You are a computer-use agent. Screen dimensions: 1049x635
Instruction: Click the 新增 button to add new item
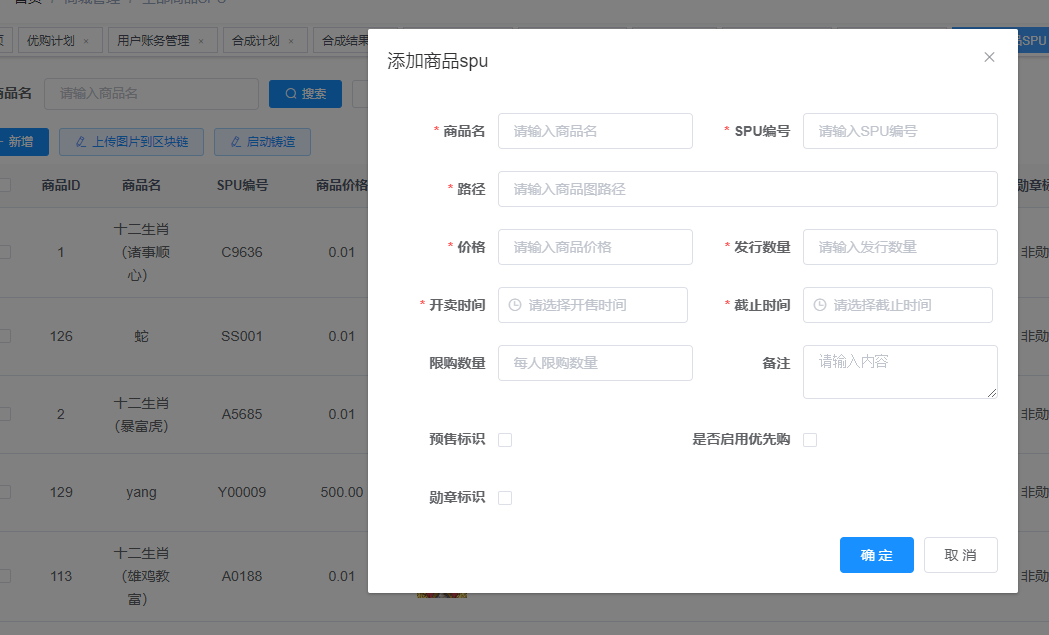tap(23, 142)
